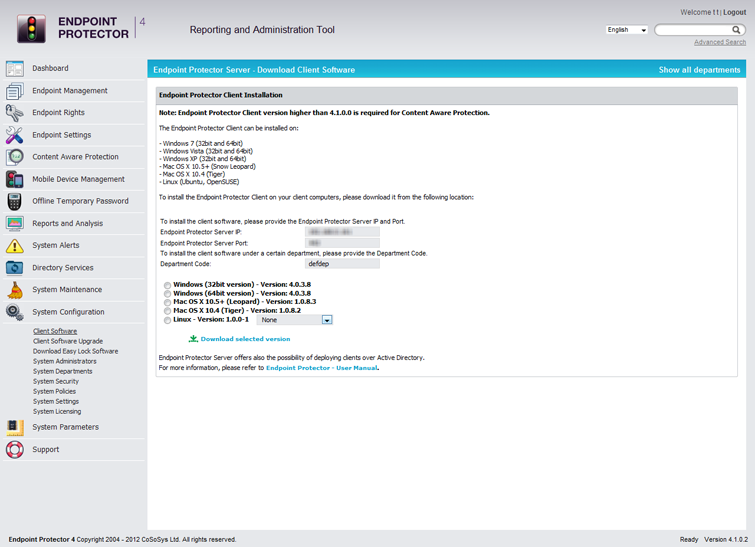Open System Policies submenu link
The image size is (755, 547).
tap(54, 391)
